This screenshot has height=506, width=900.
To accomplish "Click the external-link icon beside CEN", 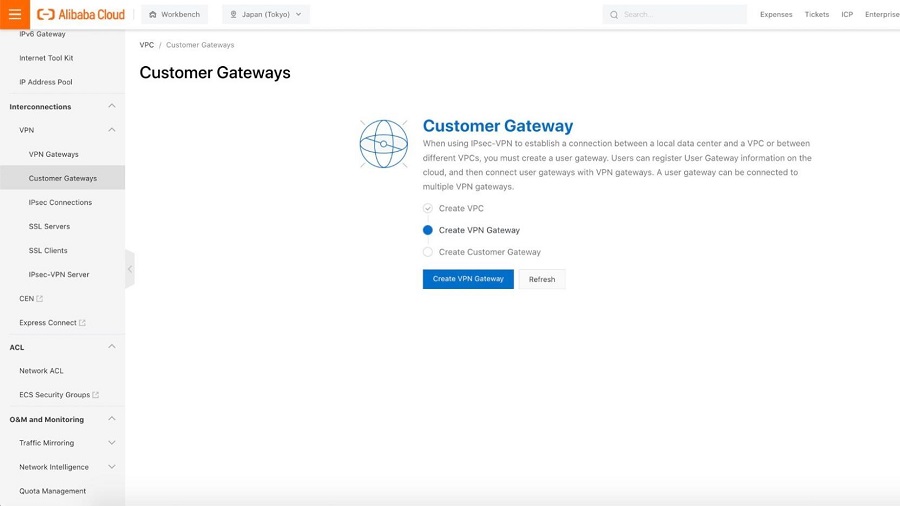I will click(x=40, y=299).
